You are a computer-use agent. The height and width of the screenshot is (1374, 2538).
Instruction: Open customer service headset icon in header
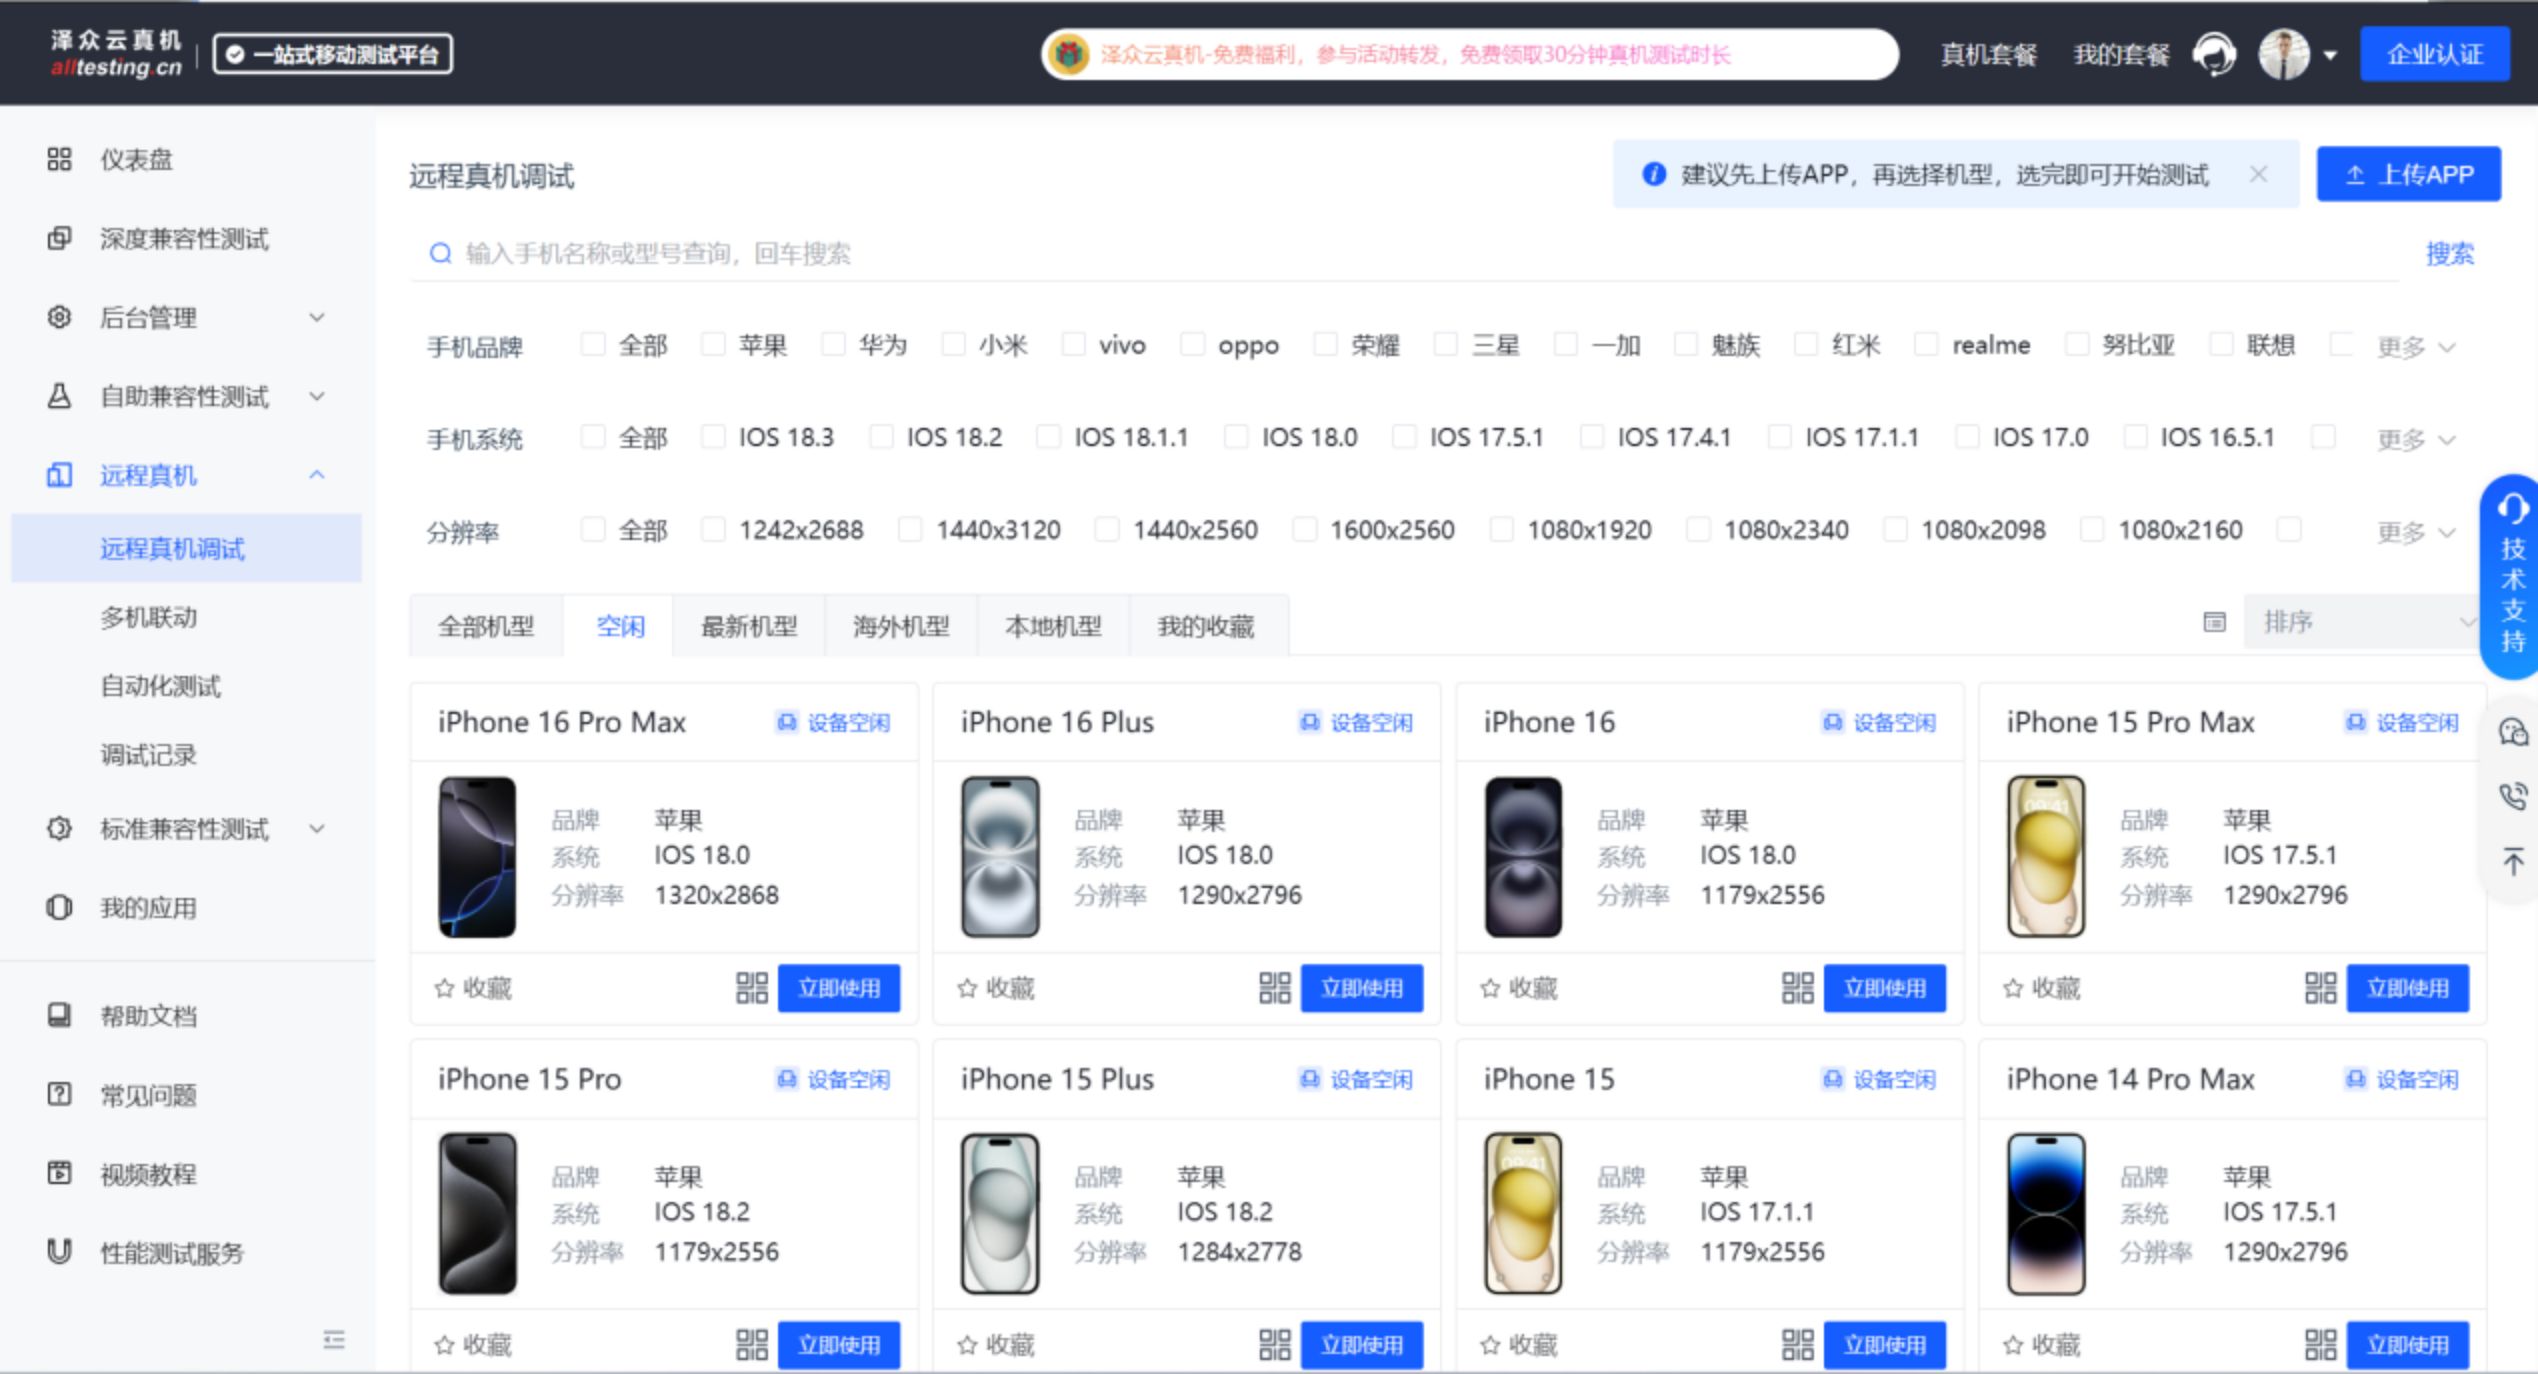[2214, 54]
